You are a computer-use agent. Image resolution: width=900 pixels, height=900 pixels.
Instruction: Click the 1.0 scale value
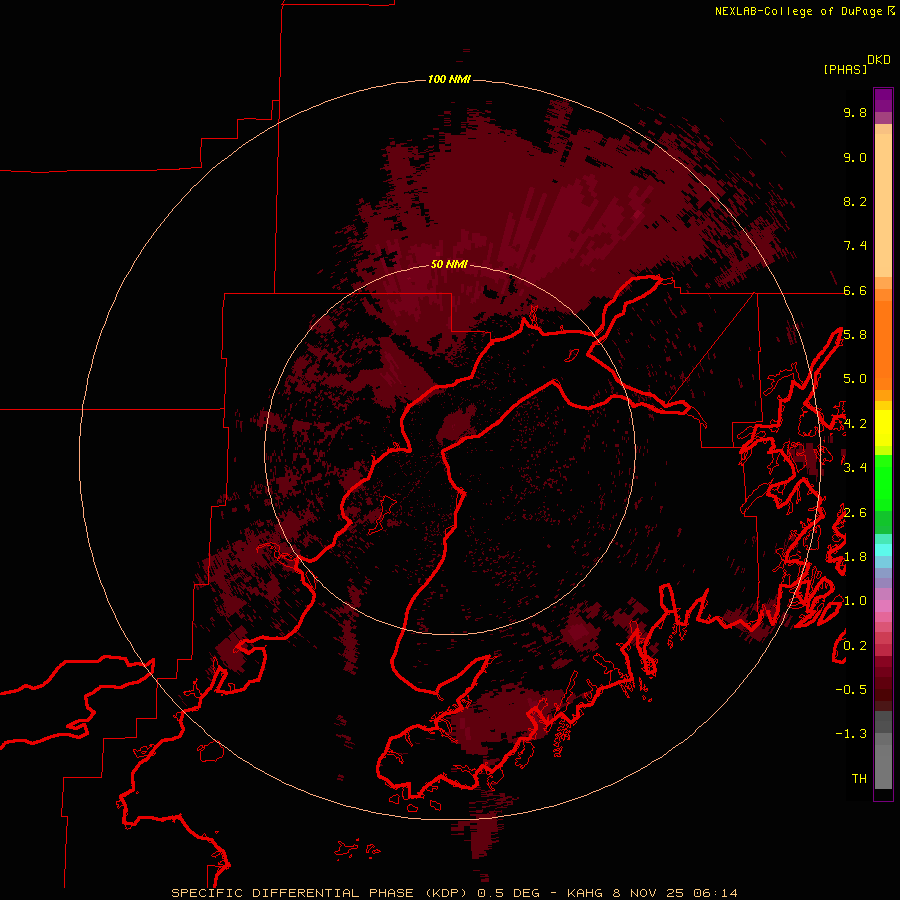tap(855, 601)
